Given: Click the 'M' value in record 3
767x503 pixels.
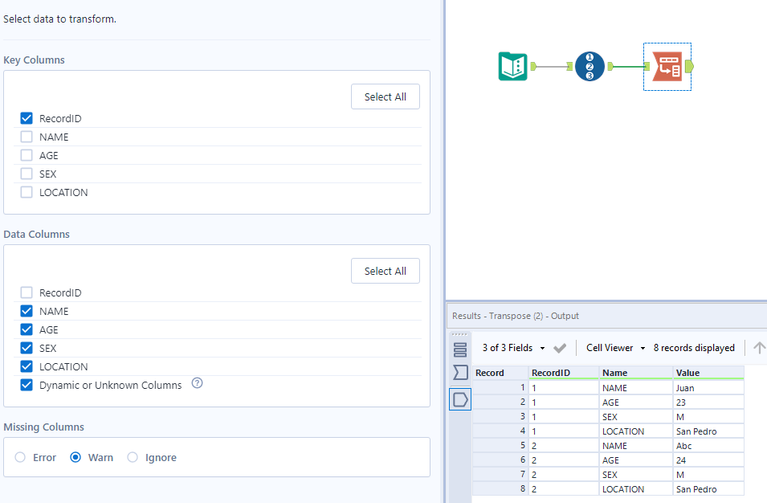Looking at the screenshot, I should pyautogui.click(x=708, y=417).
